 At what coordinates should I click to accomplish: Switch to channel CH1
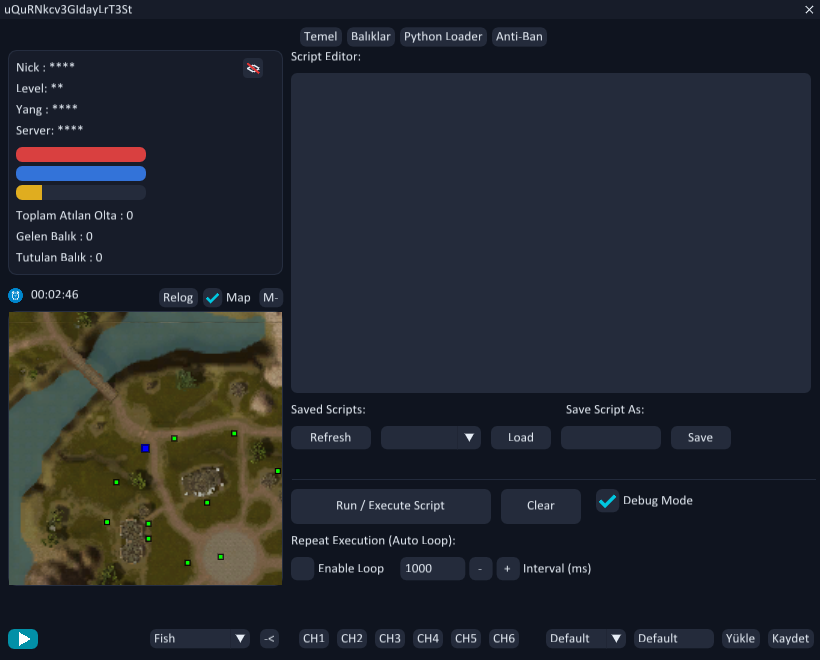click(314, 639)
